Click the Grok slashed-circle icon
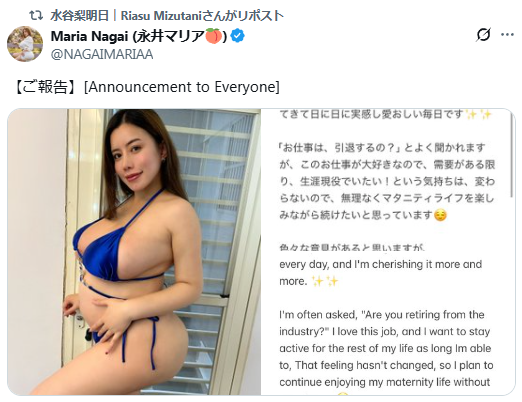 [x=483, y=34]
